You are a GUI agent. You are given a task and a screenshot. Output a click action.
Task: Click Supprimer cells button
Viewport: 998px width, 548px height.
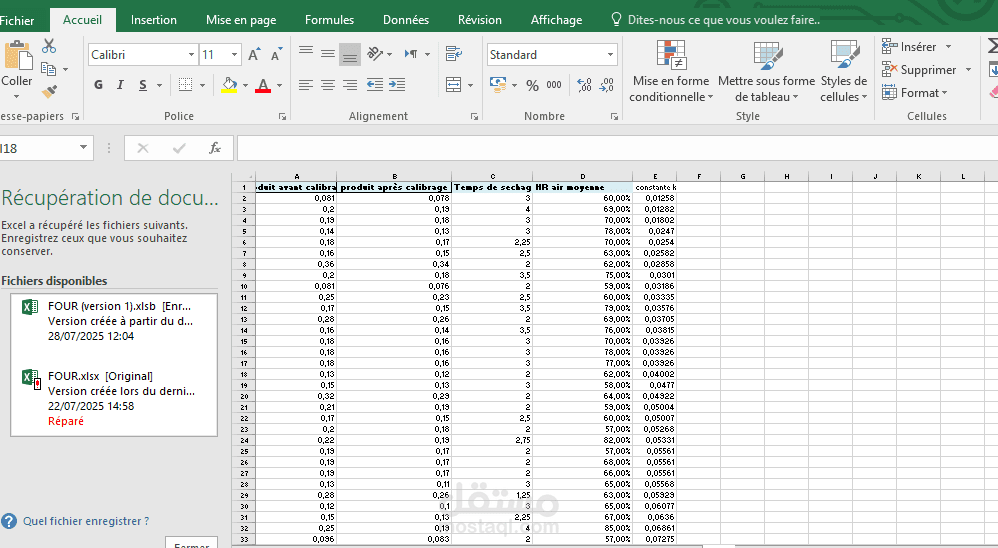(927, 69)
